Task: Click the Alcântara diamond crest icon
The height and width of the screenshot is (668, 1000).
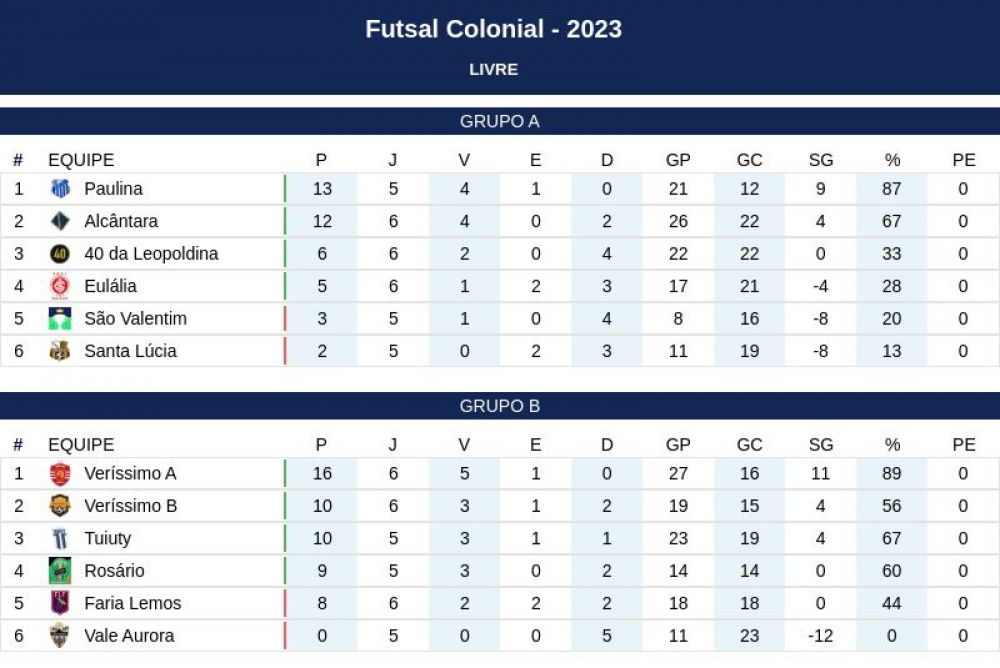Action: (x=60, y=221)
